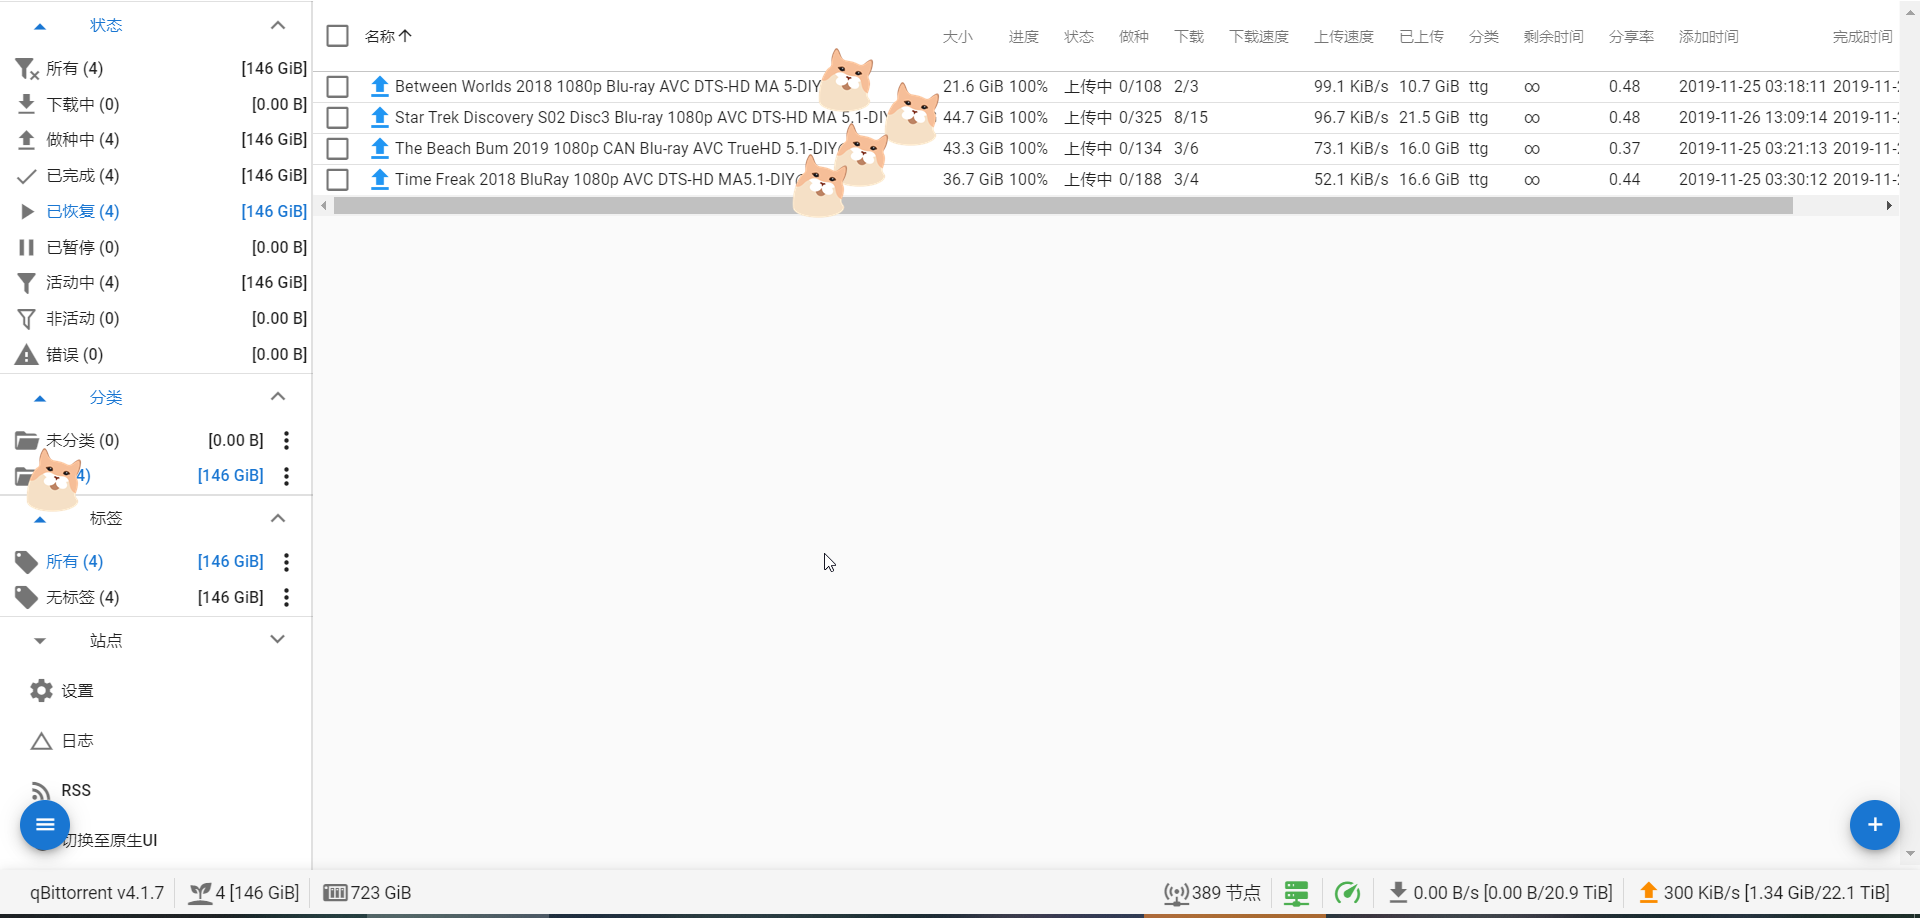
Task: Click the 所有 (4) tag icon
Action: click(x=27, y=562)
